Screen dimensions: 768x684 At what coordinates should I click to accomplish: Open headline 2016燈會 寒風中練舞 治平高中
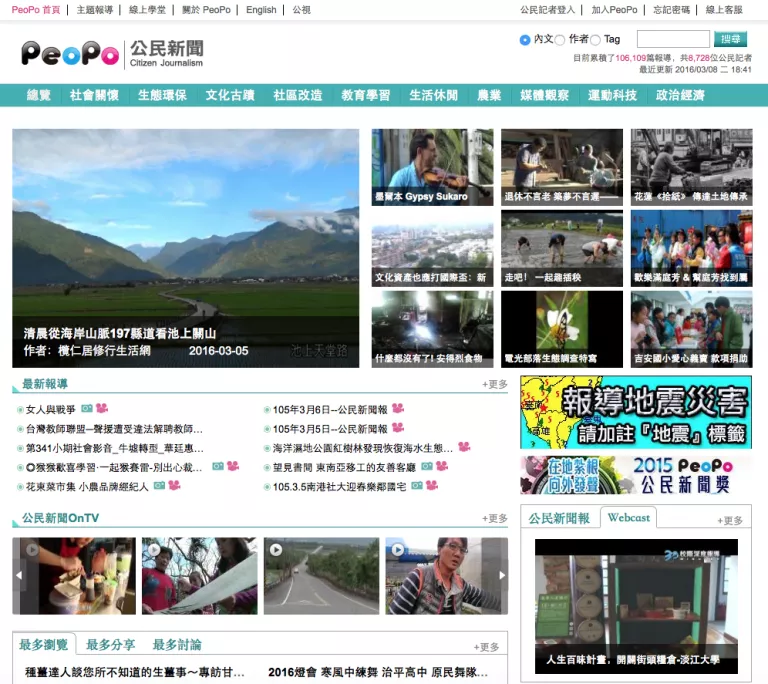pos(378,672)
